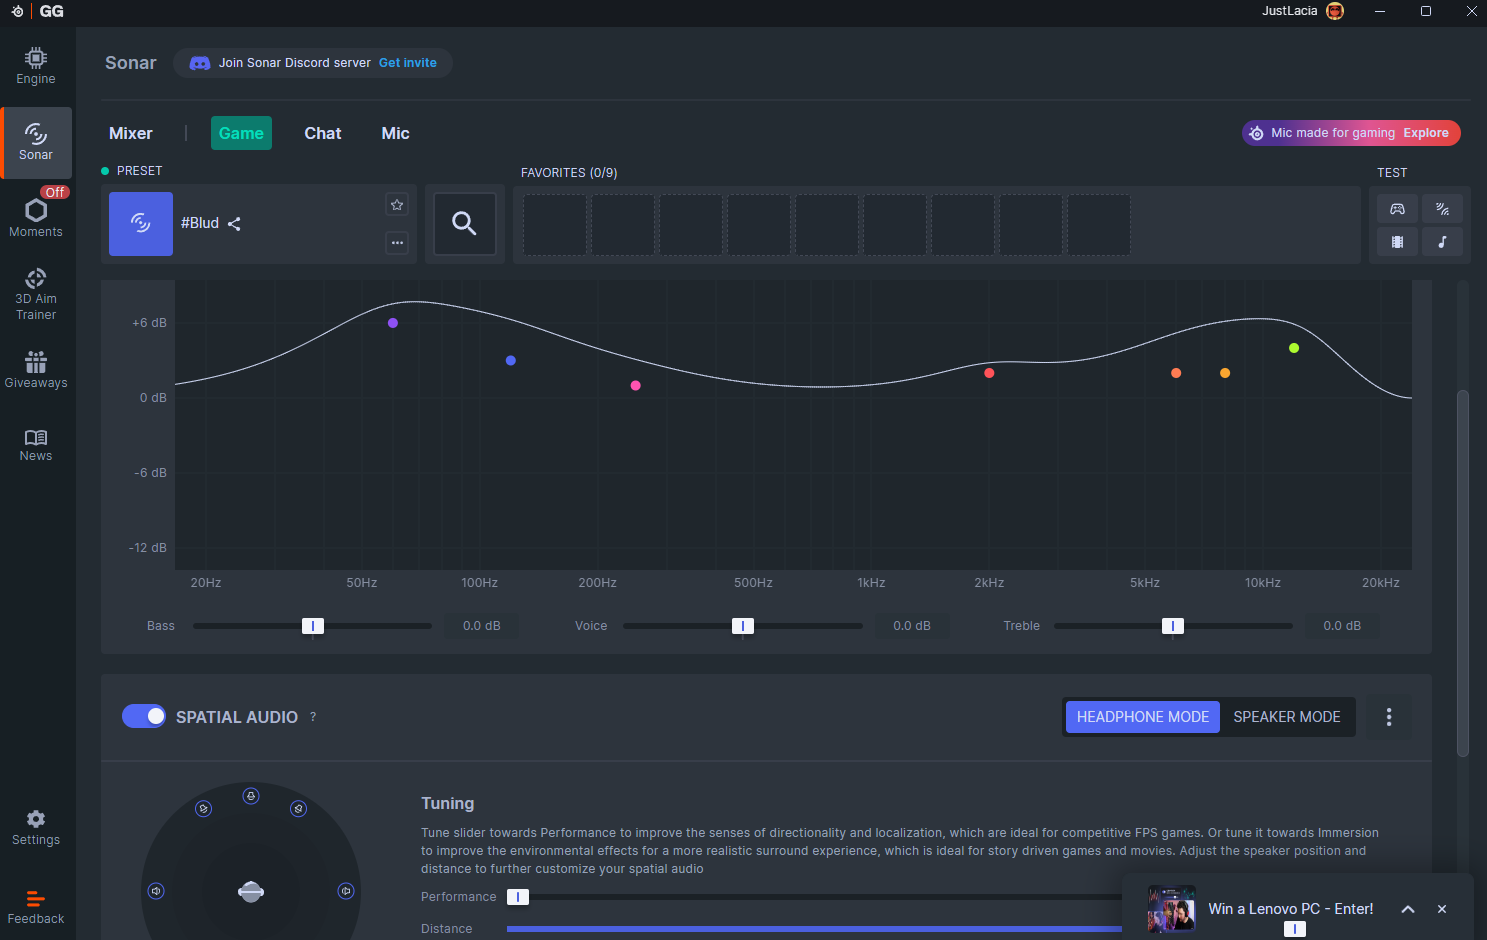1487x940 pixels.
Task: Select the purple EQ band point
Action: [393, 323]
